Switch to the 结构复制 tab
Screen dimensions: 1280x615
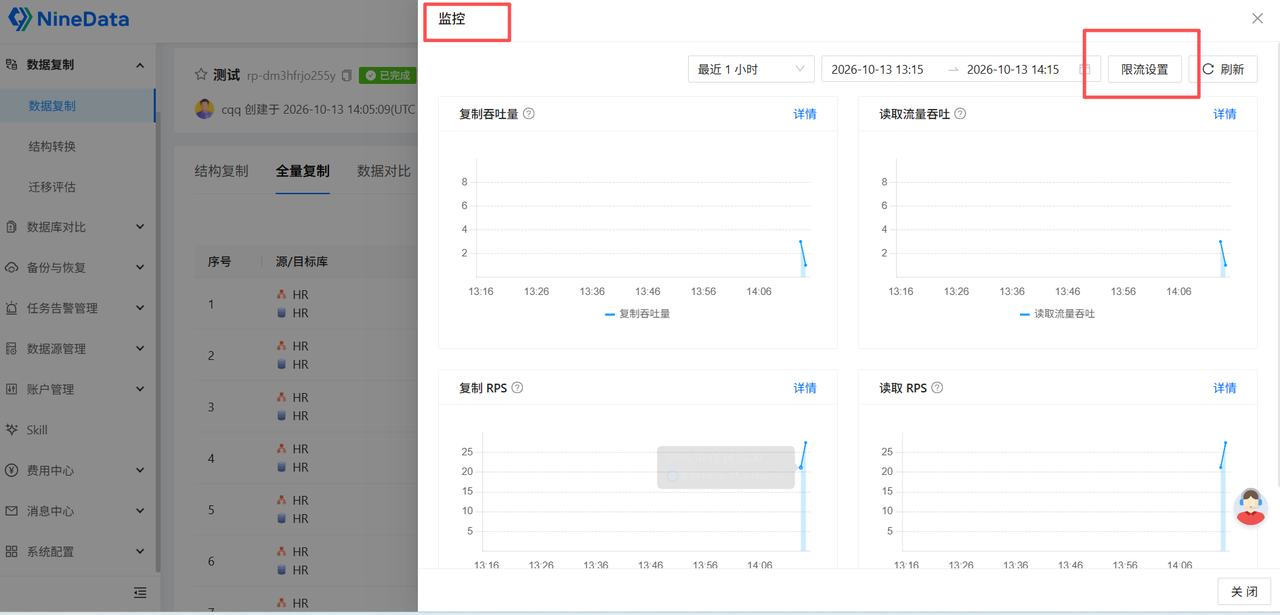221,171
